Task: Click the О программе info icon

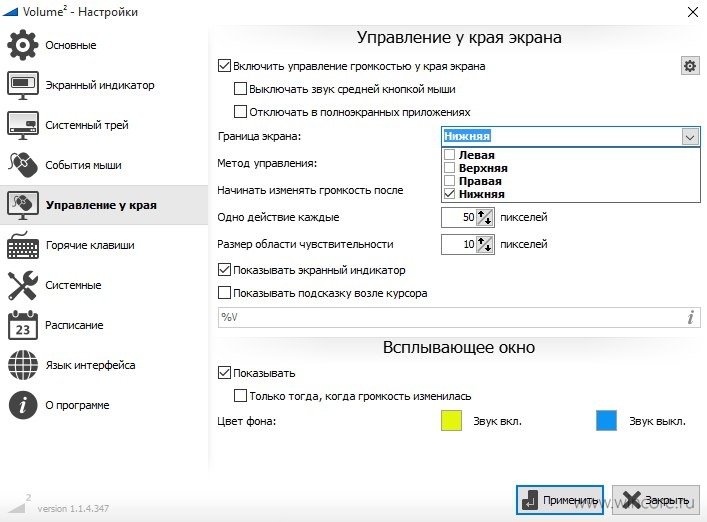Action: pos(23,405)
